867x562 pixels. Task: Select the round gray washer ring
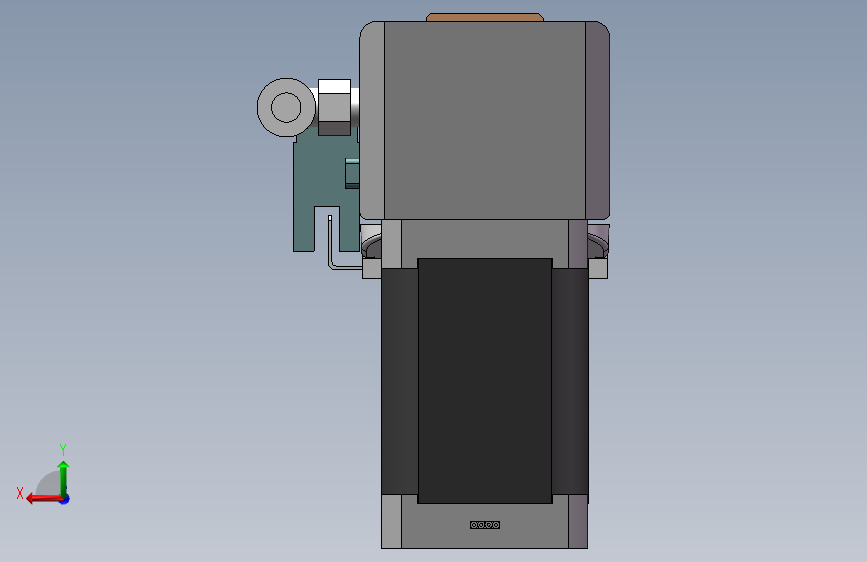(286, 107)
